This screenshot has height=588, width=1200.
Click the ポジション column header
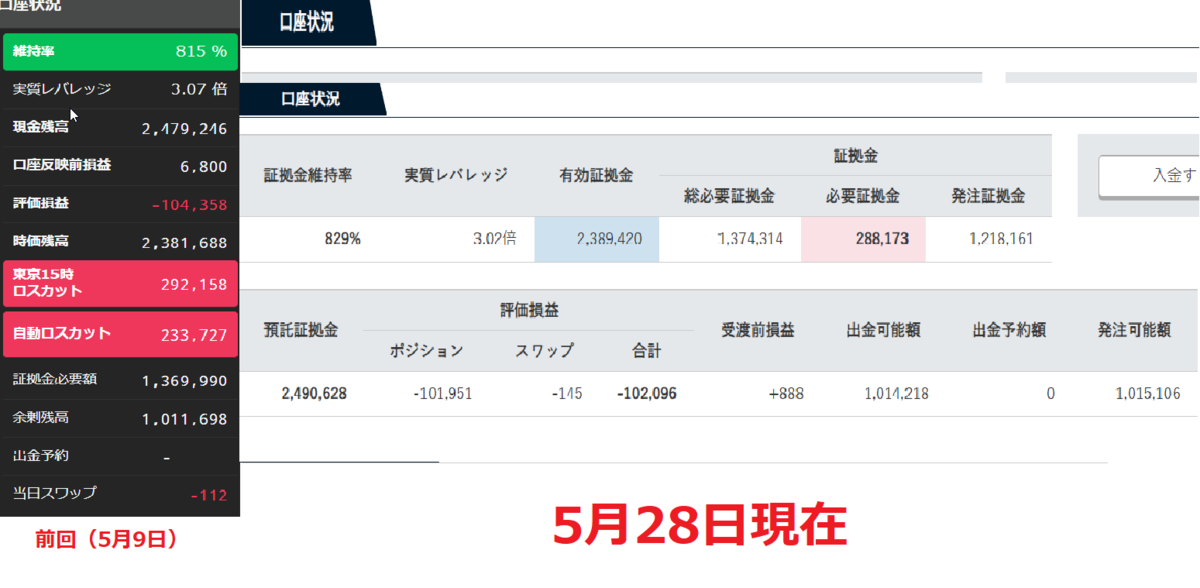click(426, 351)
